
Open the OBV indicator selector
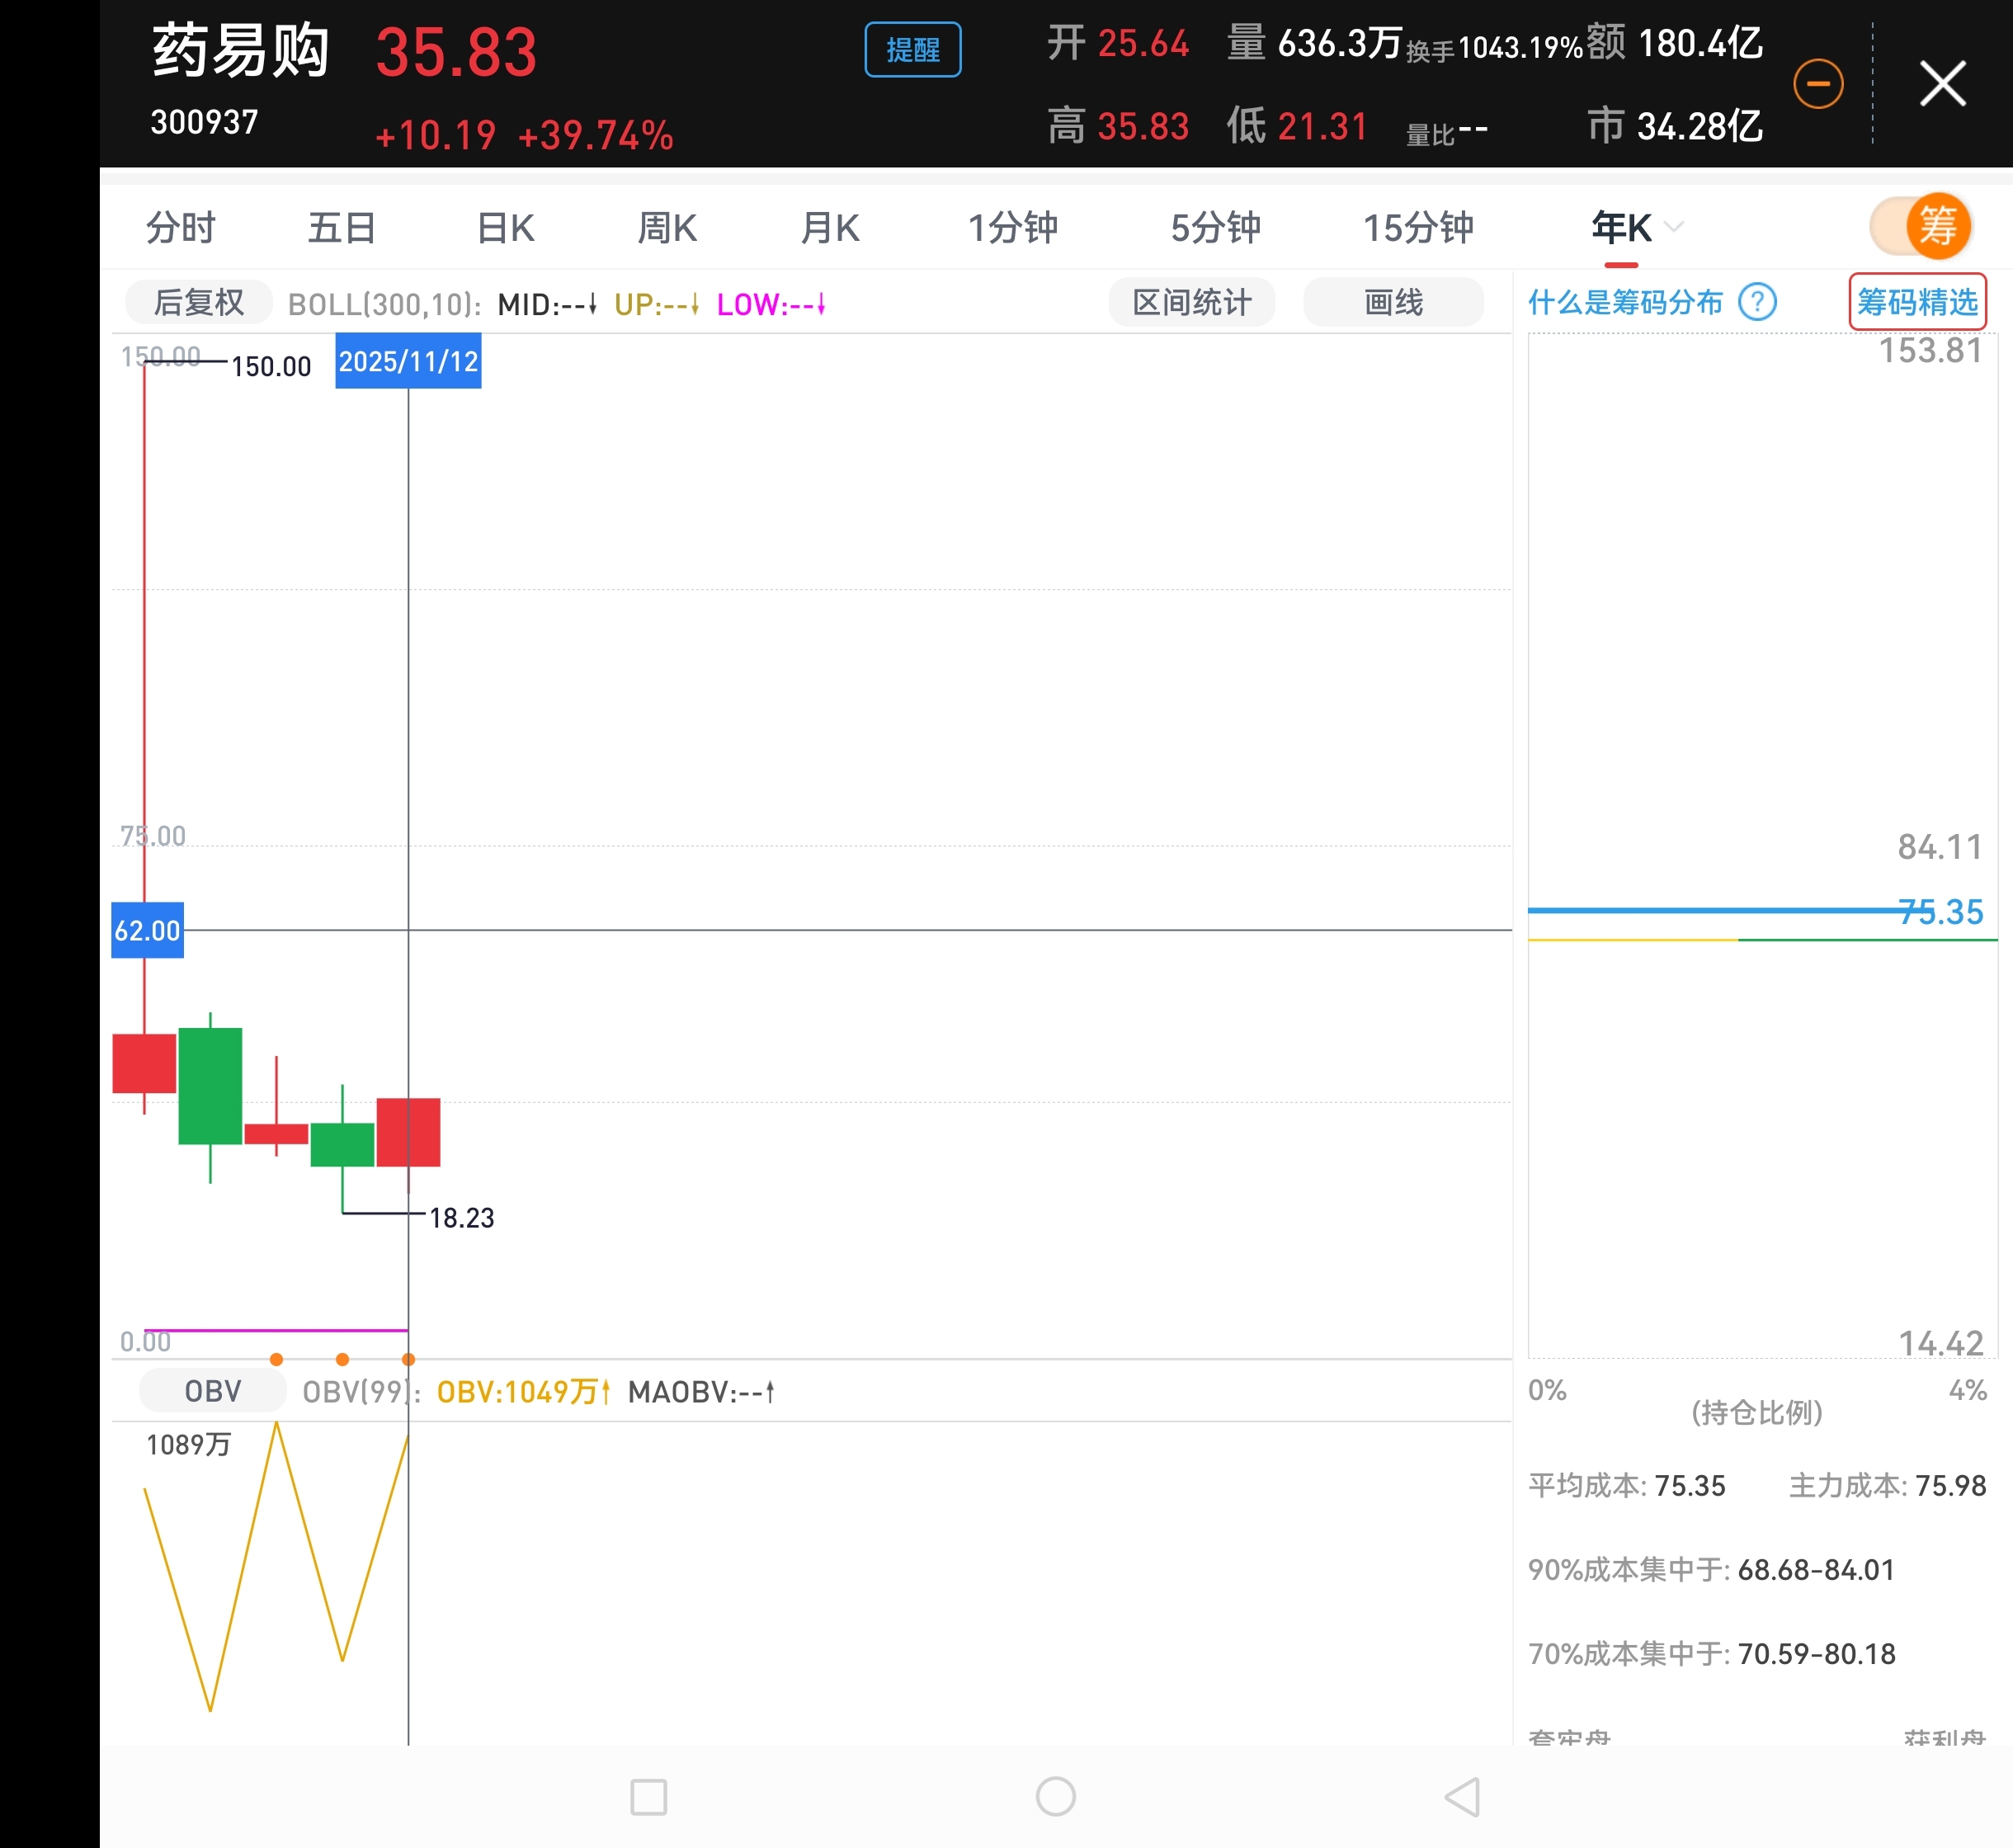[x=212, y=1391]
